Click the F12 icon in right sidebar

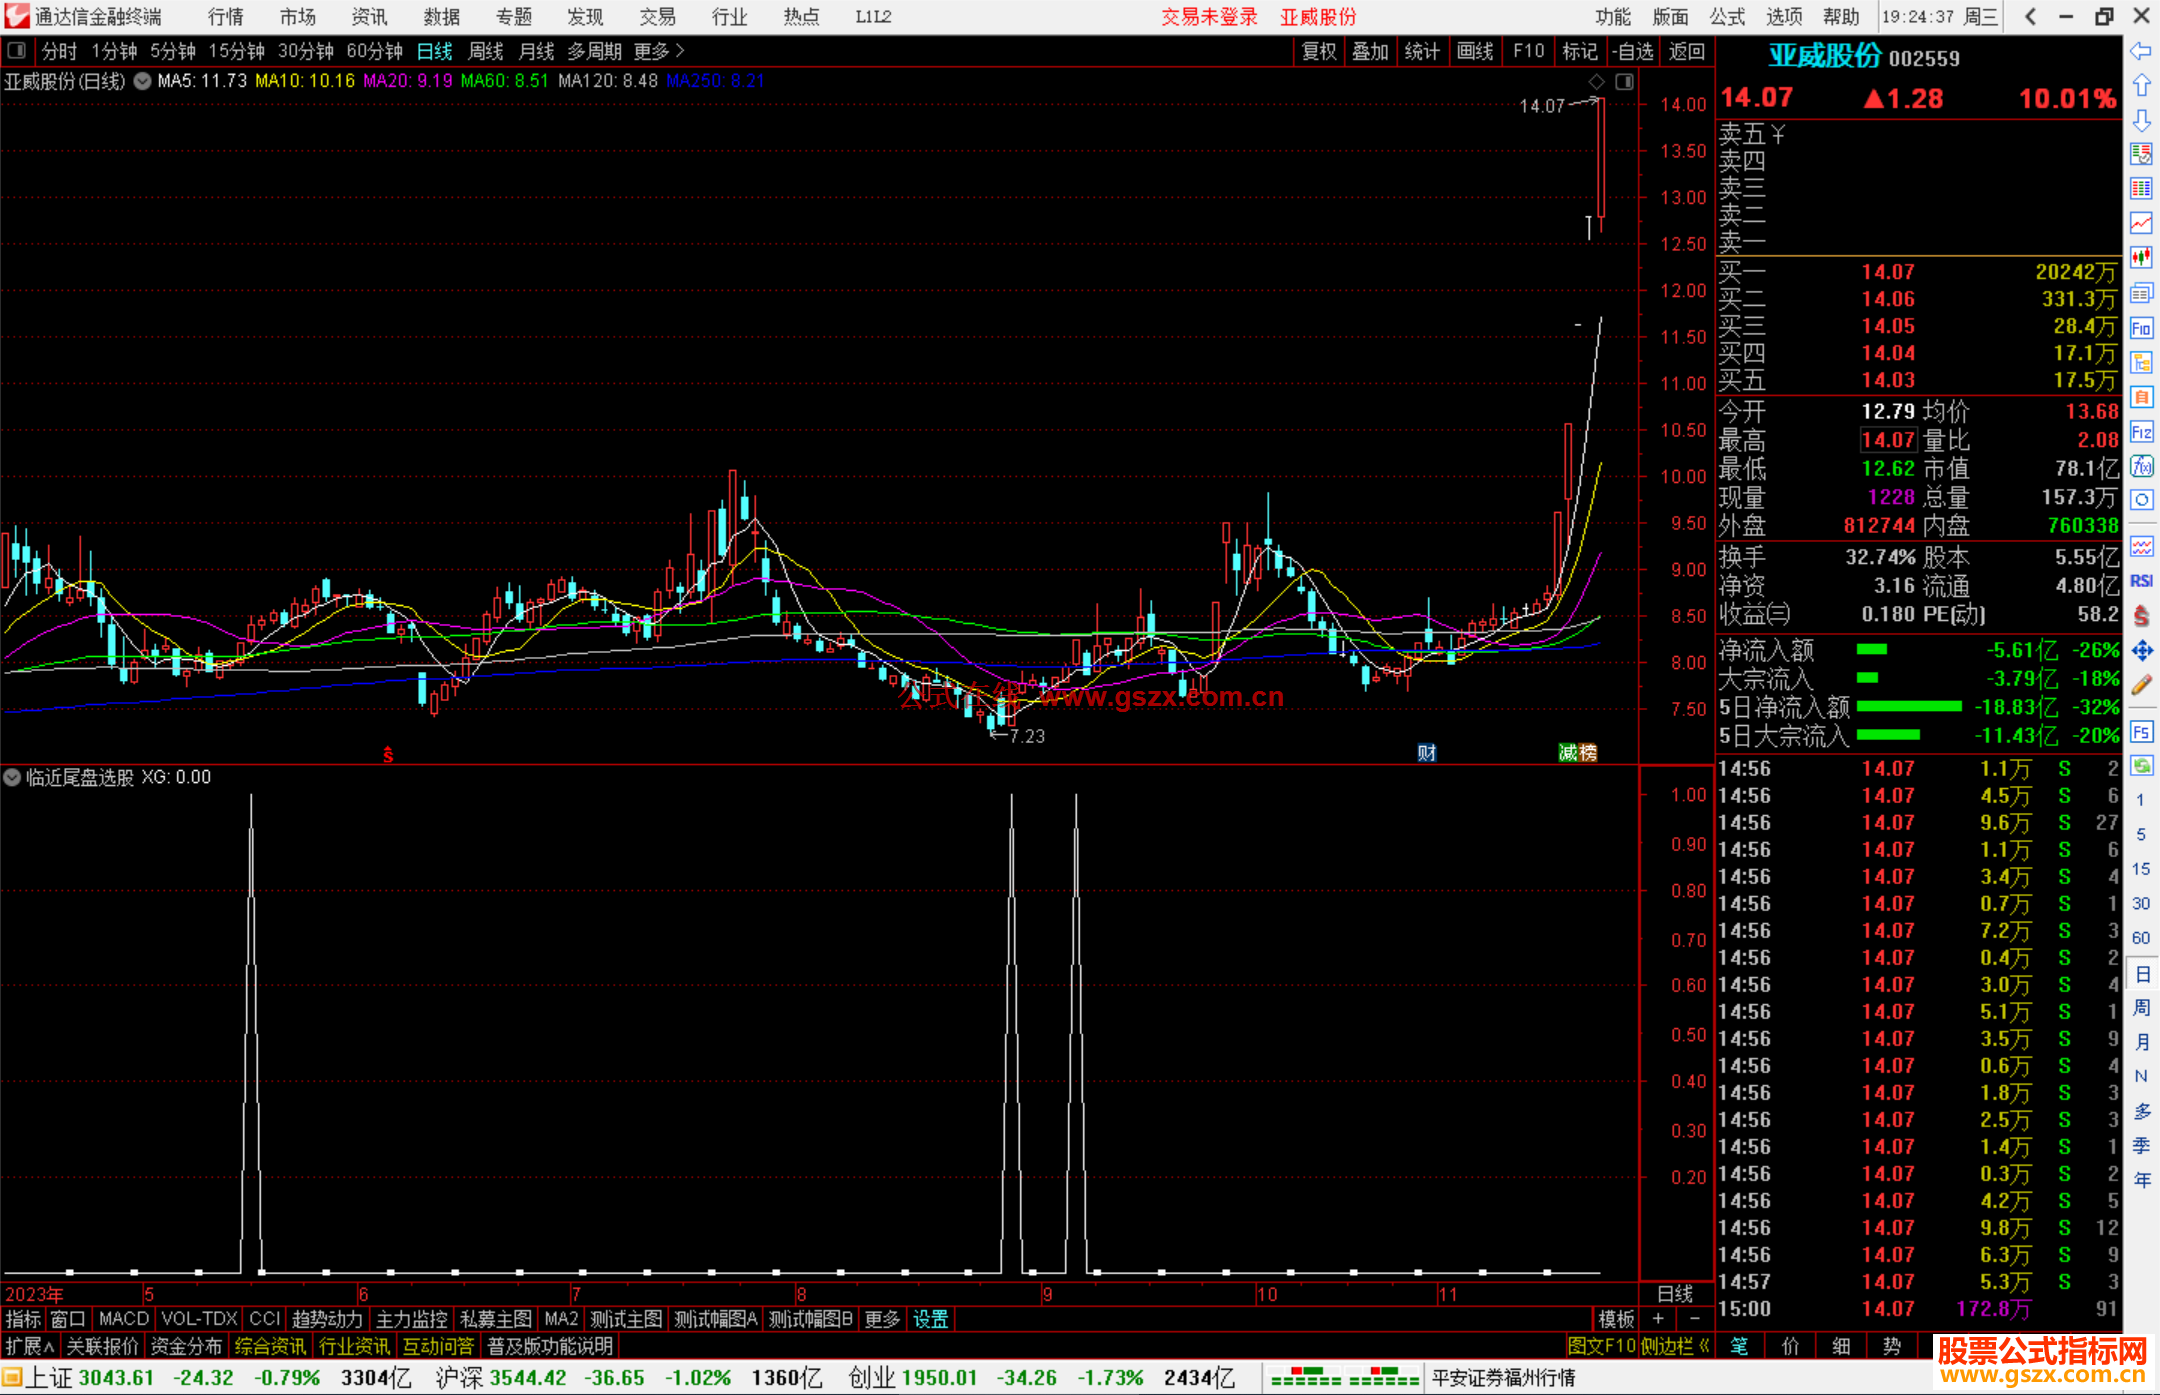pyautogui.click(x=2141, y=432)
